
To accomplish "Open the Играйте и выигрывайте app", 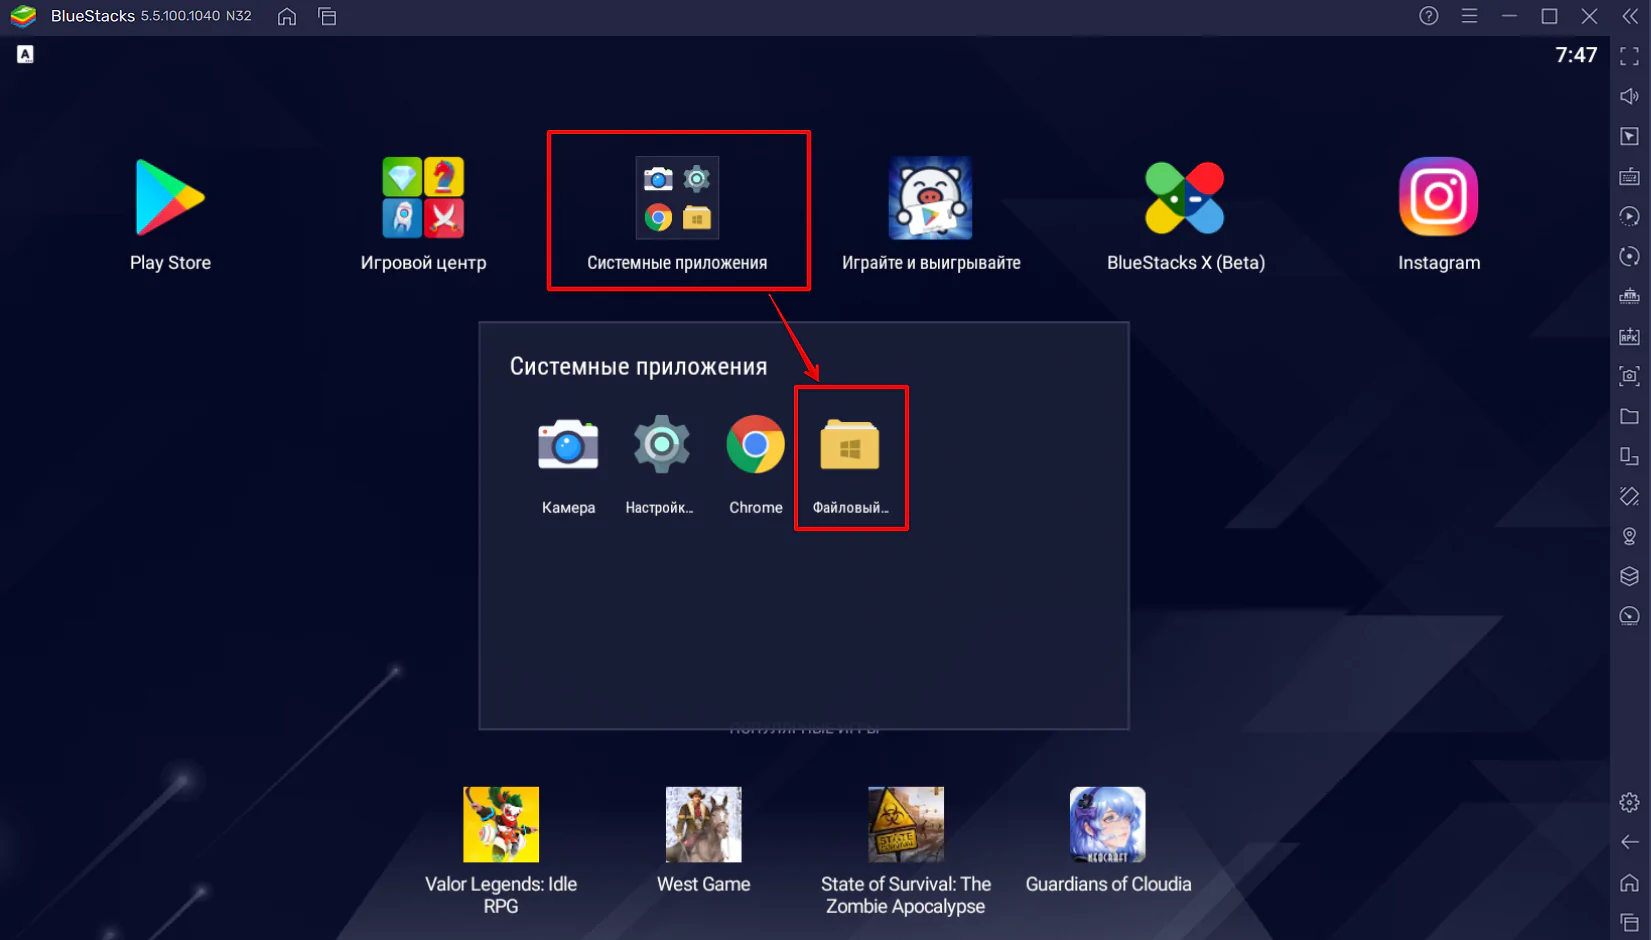I will tap(930, 199).
